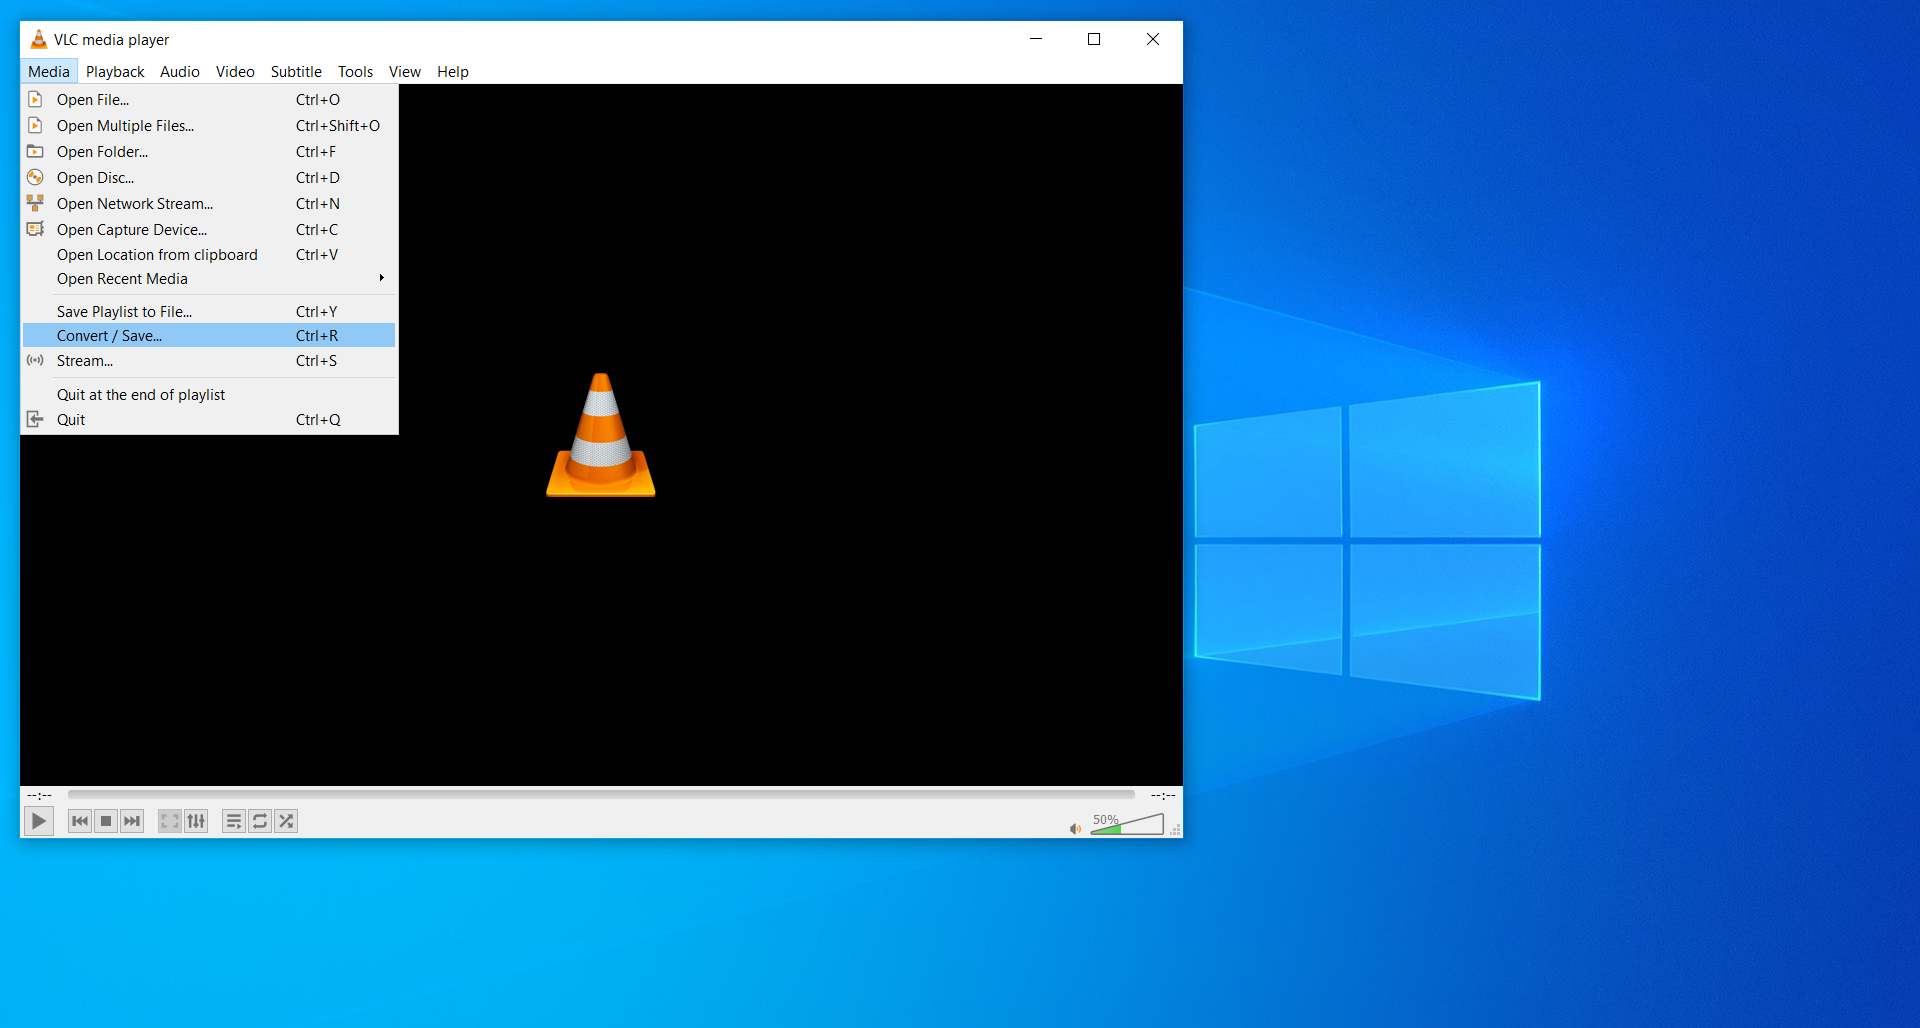Open the Playback menu

(115, 72)
